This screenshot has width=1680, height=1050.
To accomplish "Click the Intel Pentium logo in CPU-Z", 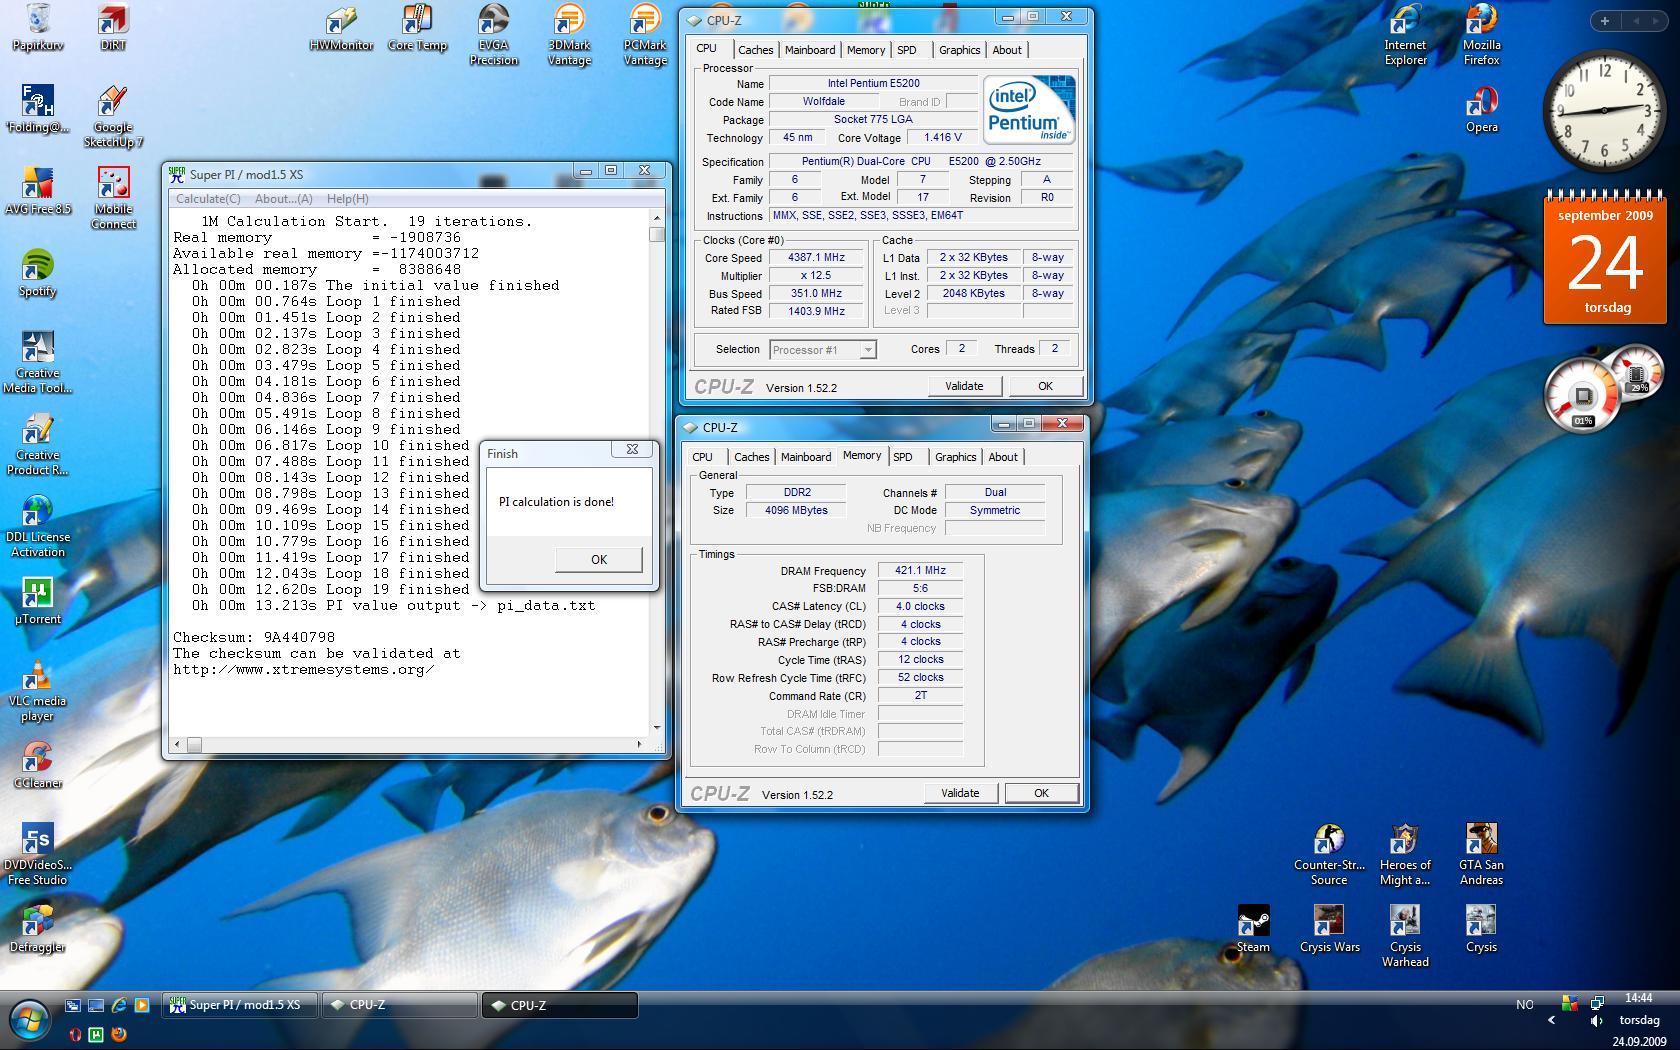I will (x=1029, y=110).
